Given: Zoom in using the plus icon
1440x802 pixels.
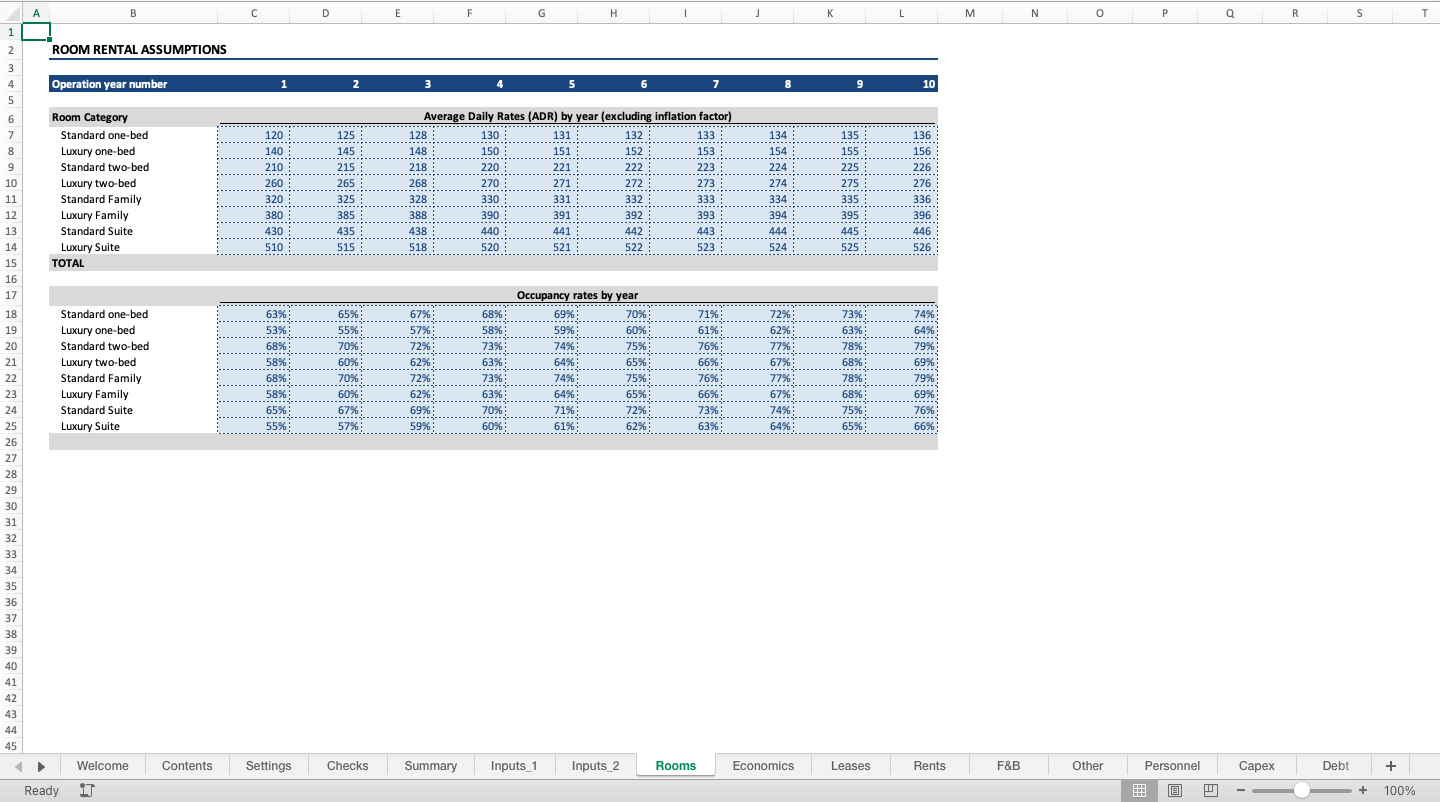Looking at the screenshot, I should point(1362,790).
